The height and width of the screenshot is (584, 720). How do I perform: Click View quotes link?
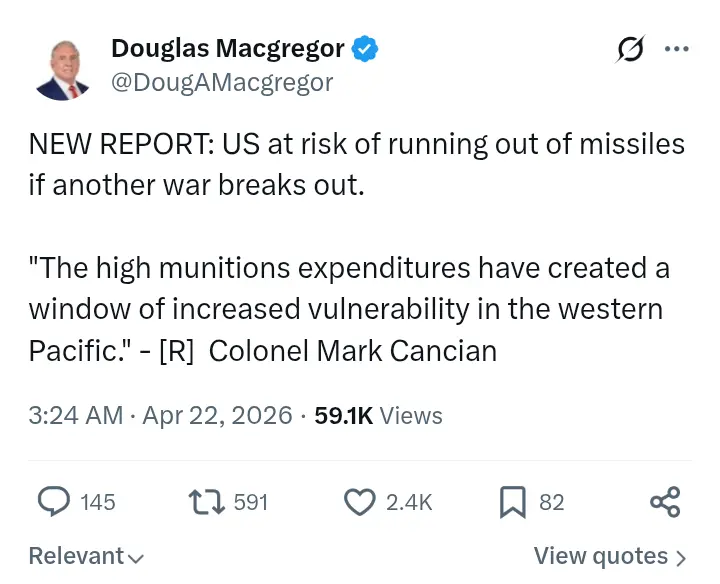tap(610, 557)
